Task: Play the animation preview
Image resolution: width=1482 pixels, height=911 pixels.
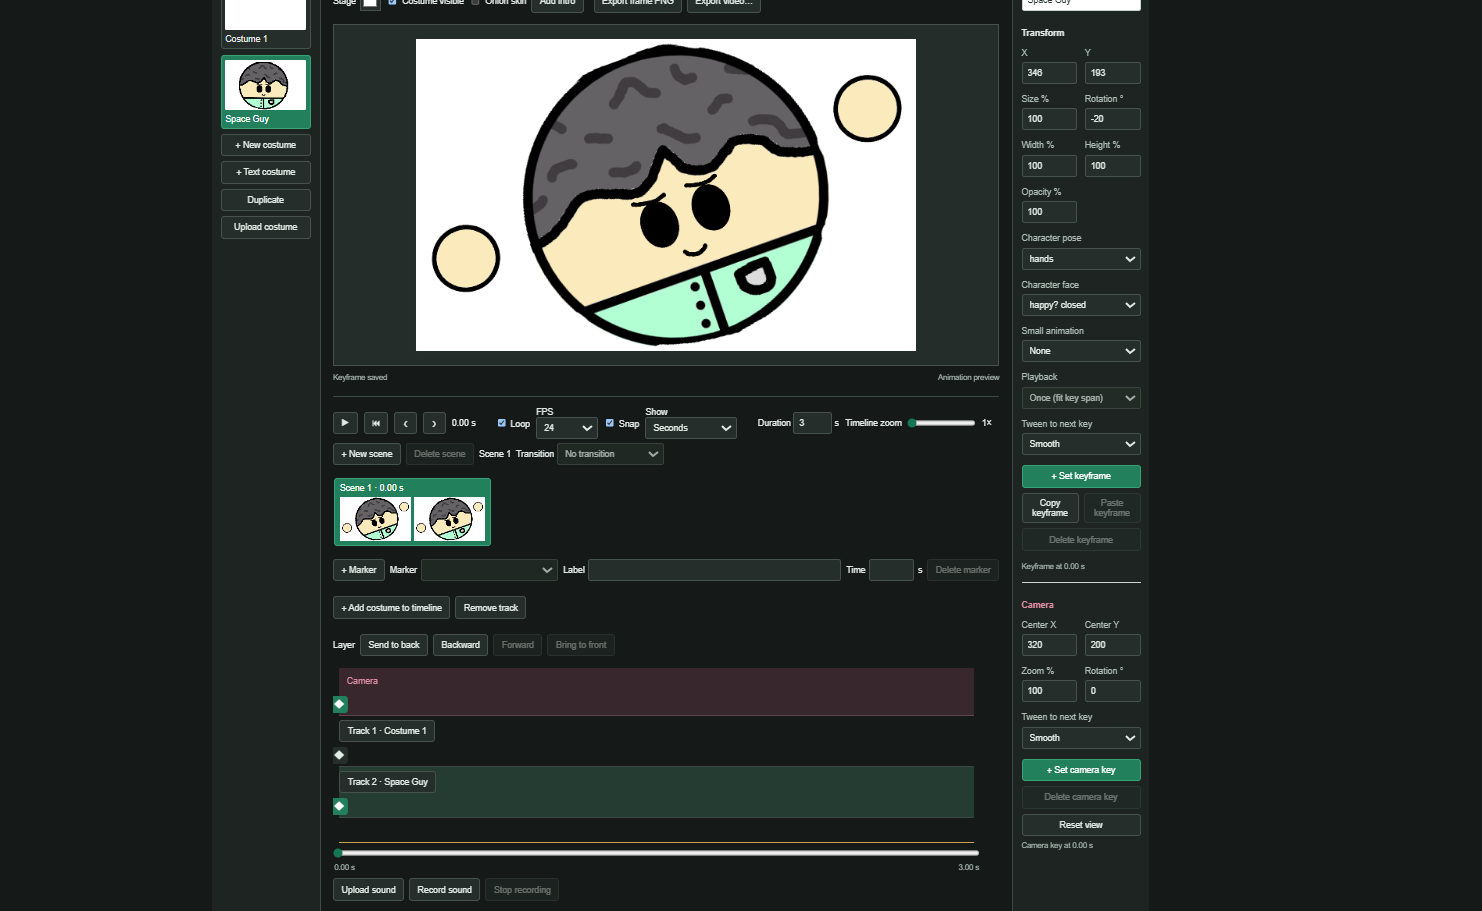Action: pos(345,423)
